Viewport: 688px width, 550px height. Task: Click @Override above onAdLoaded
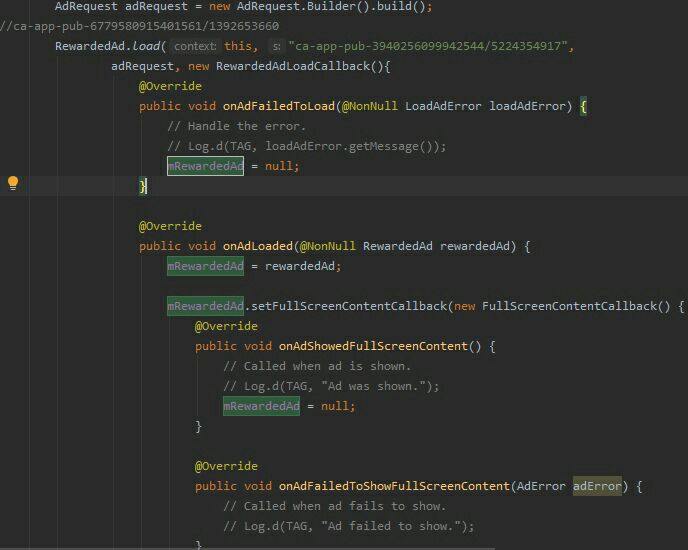pos(170,226)
